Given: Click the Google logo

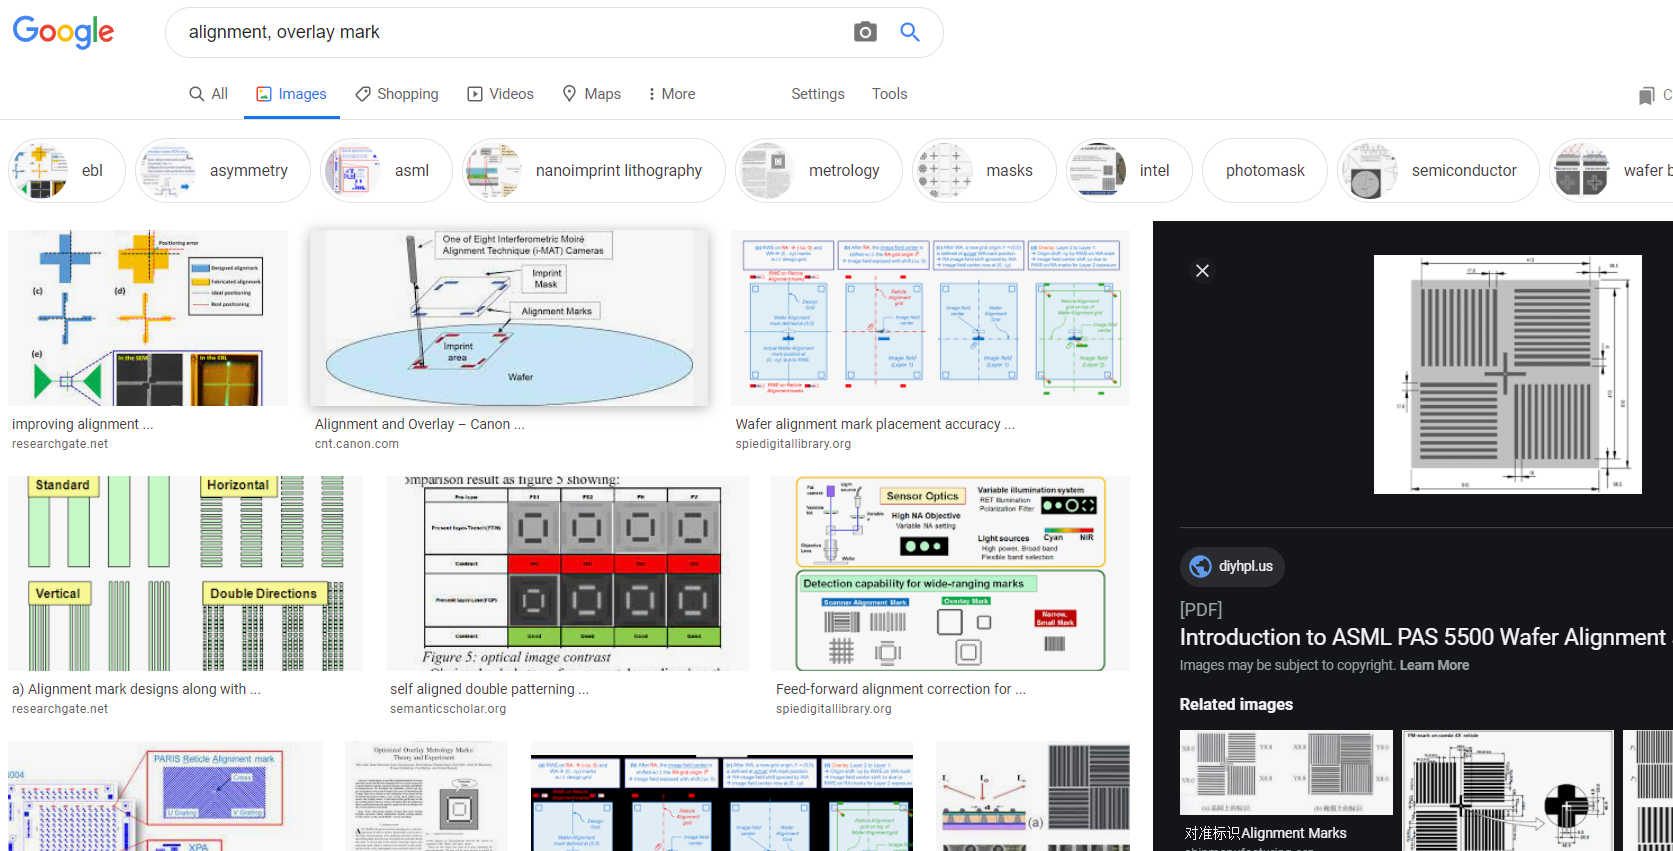Looking at the screenshot, I should [63, 32].
